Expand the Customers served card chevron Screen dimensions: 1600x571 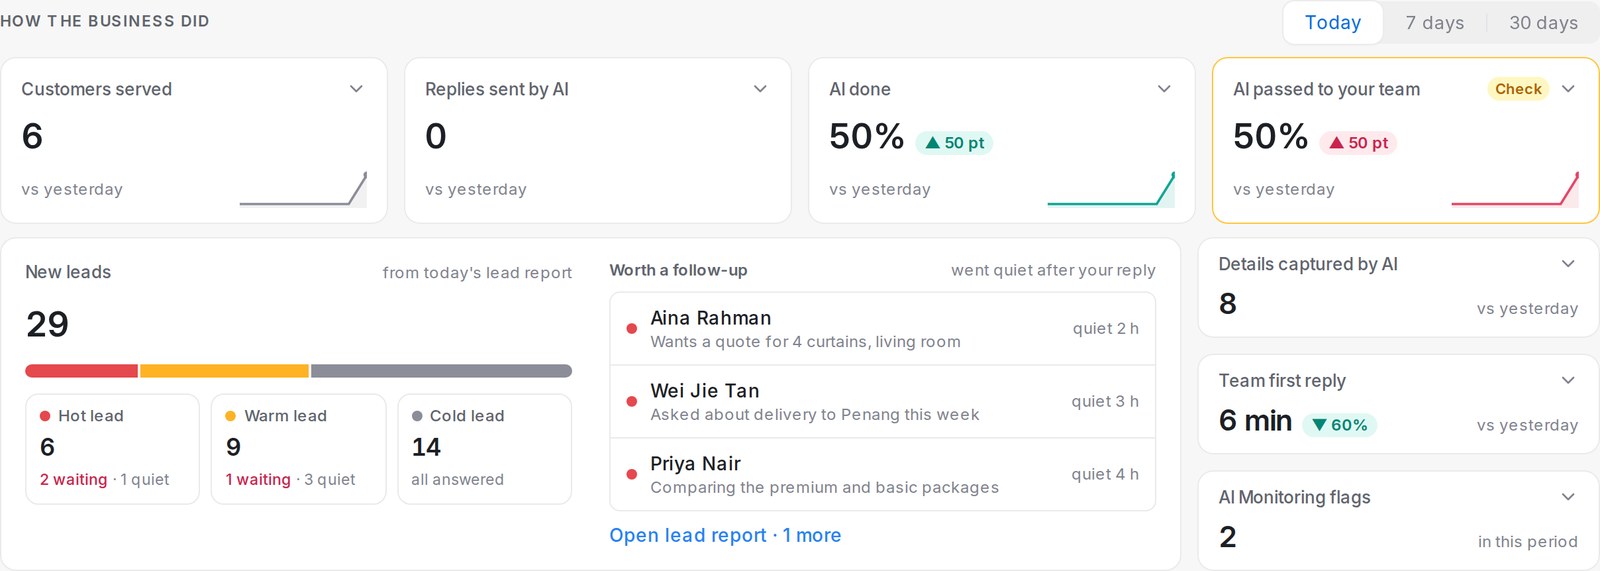tap(356, 89)
